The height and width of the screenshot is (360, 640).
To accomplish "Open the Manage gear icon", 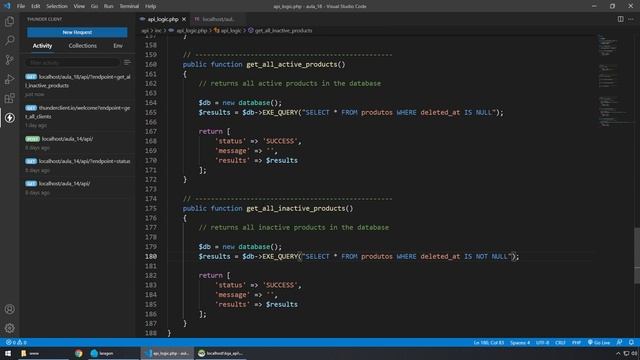I will [x=9, y=328].
